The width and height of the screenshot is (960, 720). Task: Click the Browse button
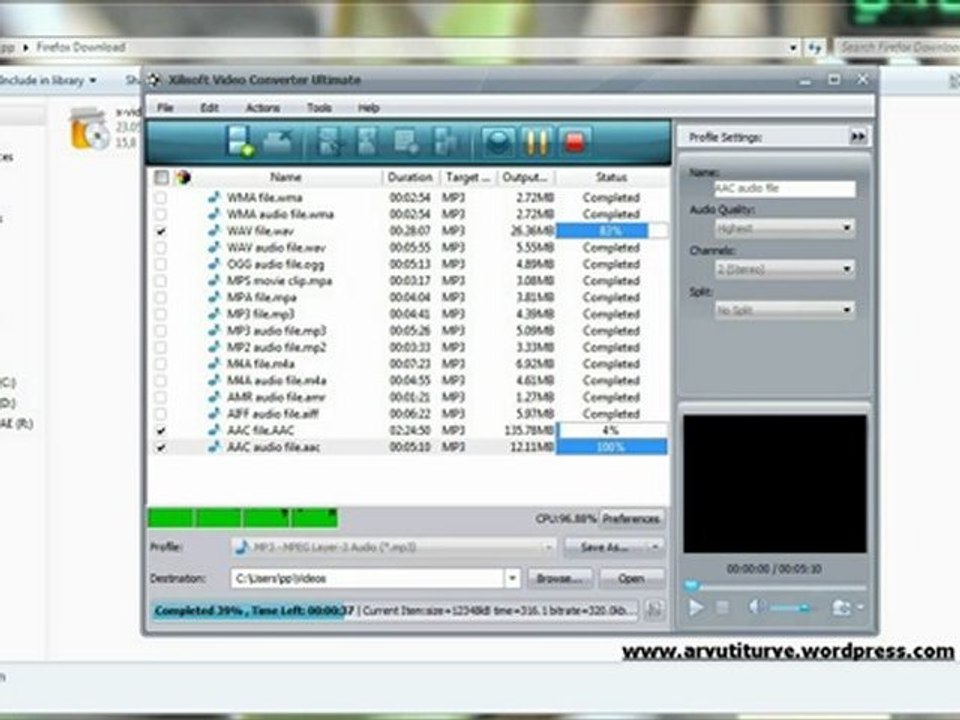559,578
